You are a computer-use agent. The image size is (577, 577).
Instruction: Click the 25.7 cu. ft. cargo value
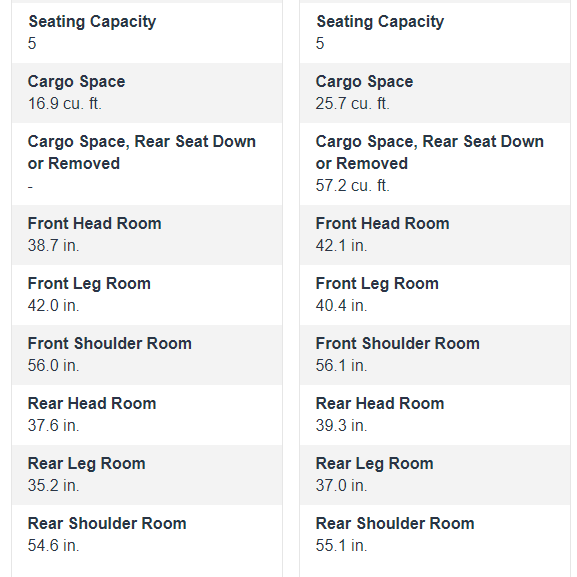click(x=353, y=103)
